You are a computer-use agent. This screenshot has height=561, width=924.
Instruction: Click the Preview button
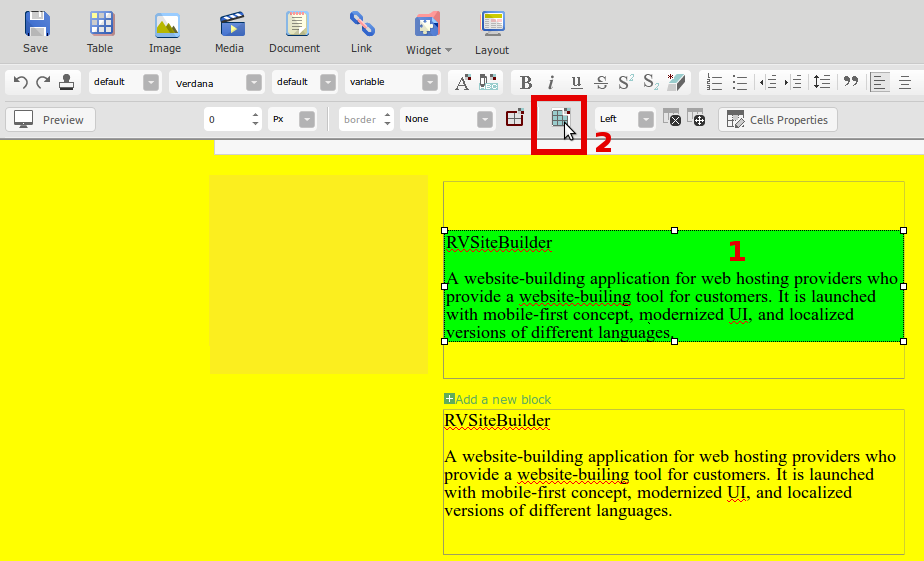(50, 120)
